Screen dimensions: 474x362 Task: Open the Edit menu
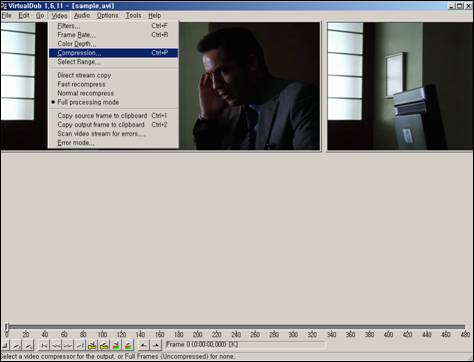coord(24,15)
